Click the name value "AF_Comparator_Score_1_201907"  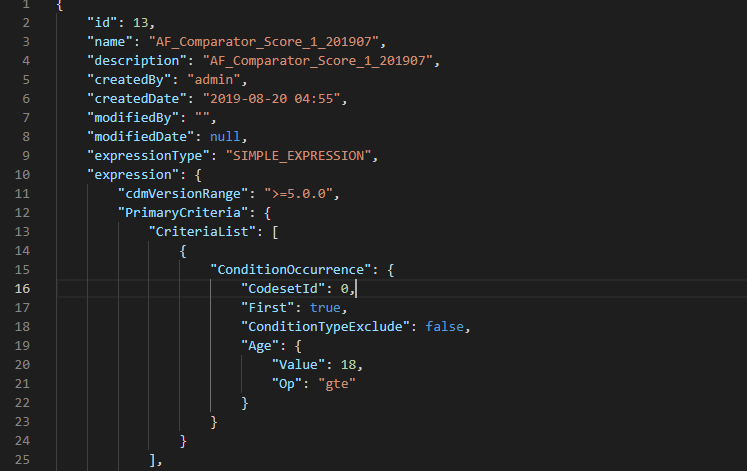[263, 41]
